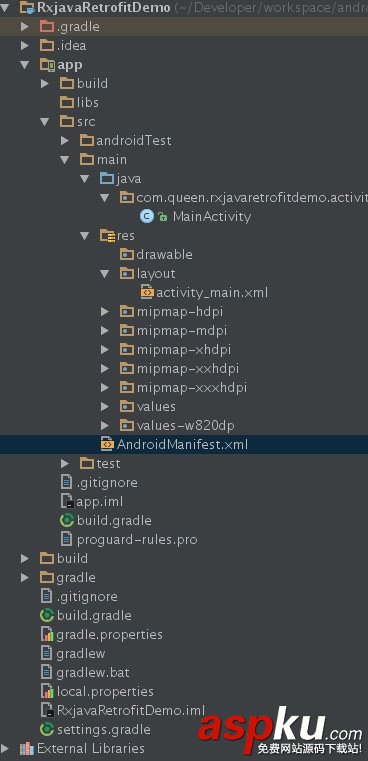Viewport: 368px width, 761px height.
Task: Select the drawable folder
Action: tap(164, 254)
